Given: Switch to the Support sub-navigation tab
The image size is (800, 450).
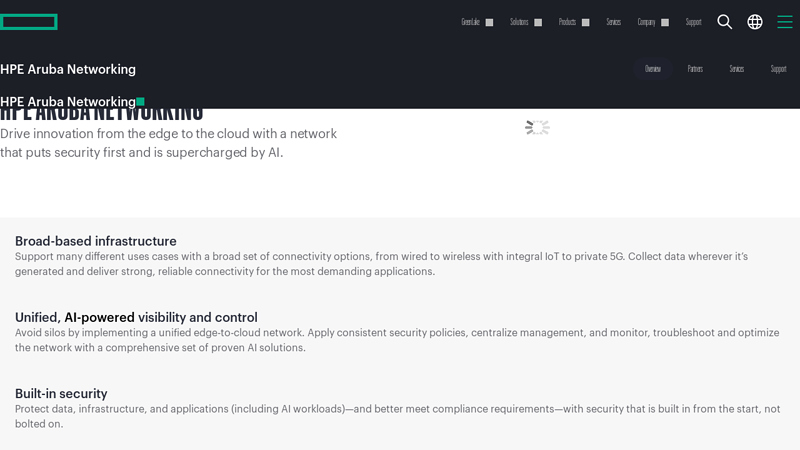Looking at the screenshot, I should coord(778,69).
